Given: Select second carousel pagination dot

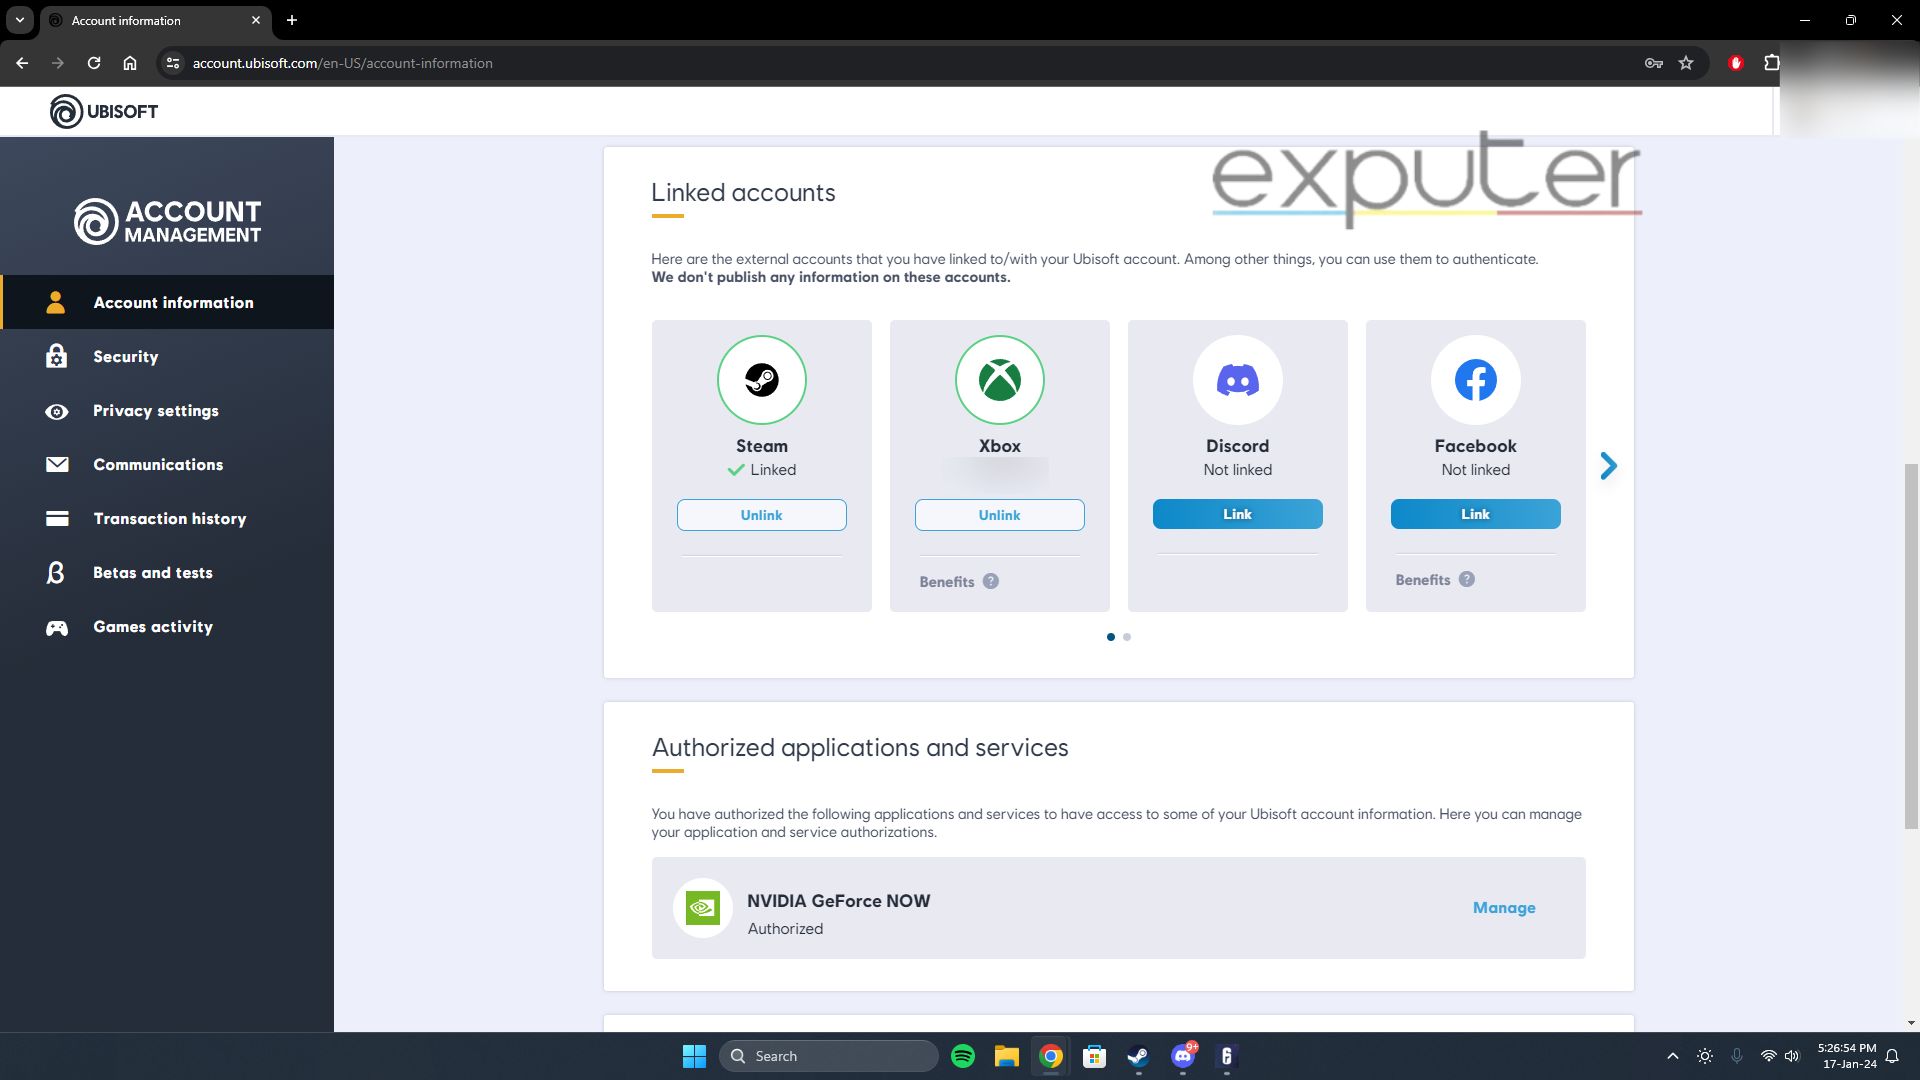Looking at the screenshot, I should pos(1127,636).
